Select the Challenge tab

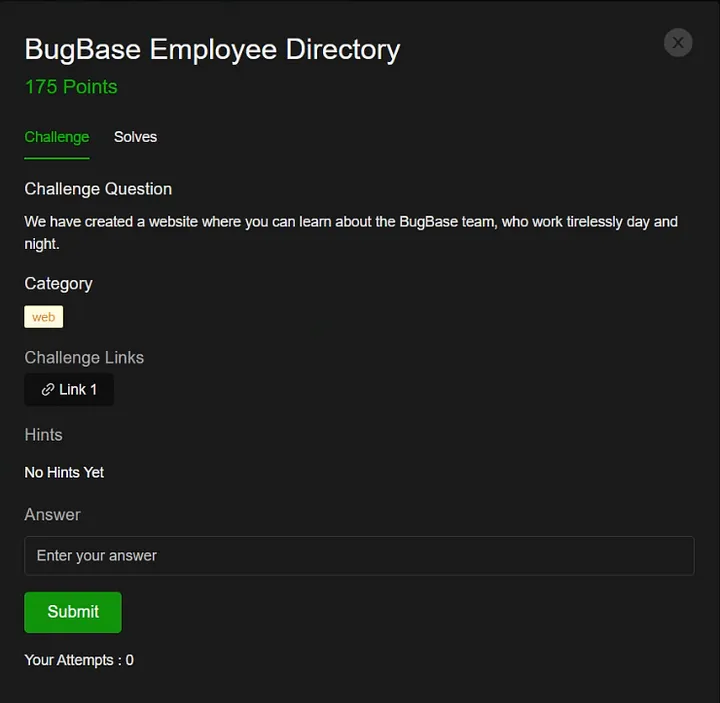click(57, 137)
